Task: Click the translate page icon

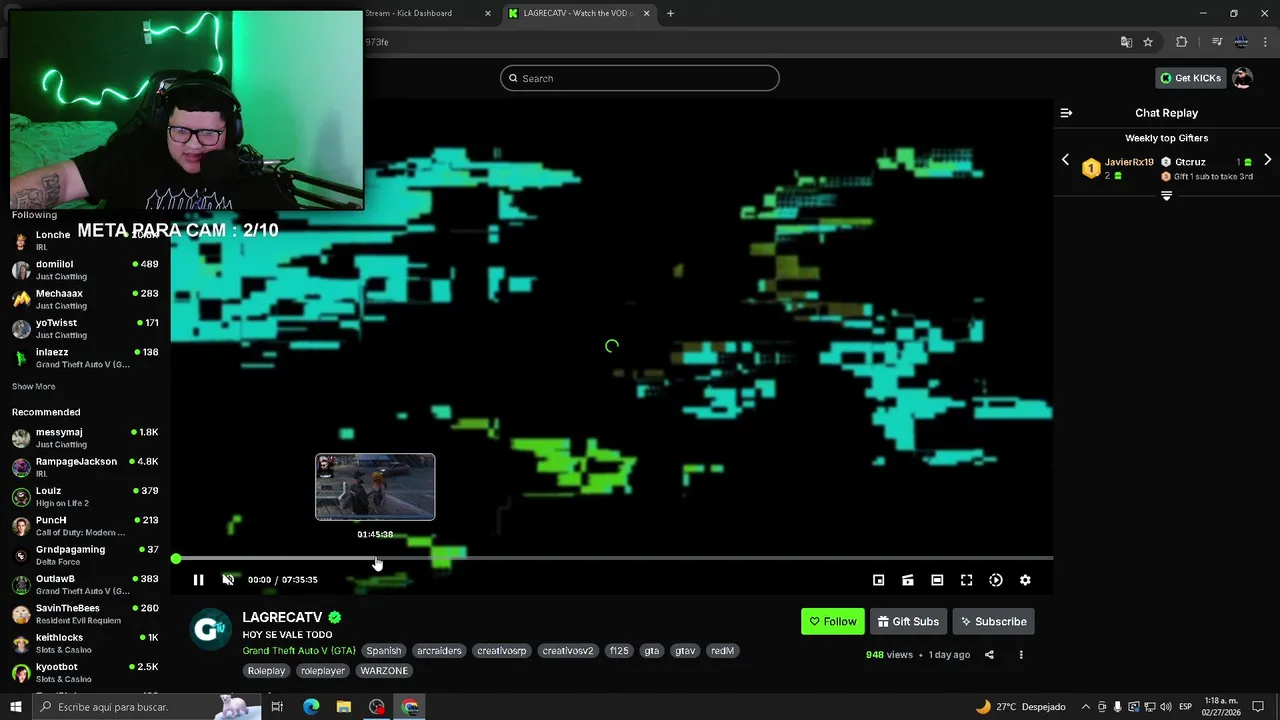Action: pyautogui.click(x=1126, y=42)
